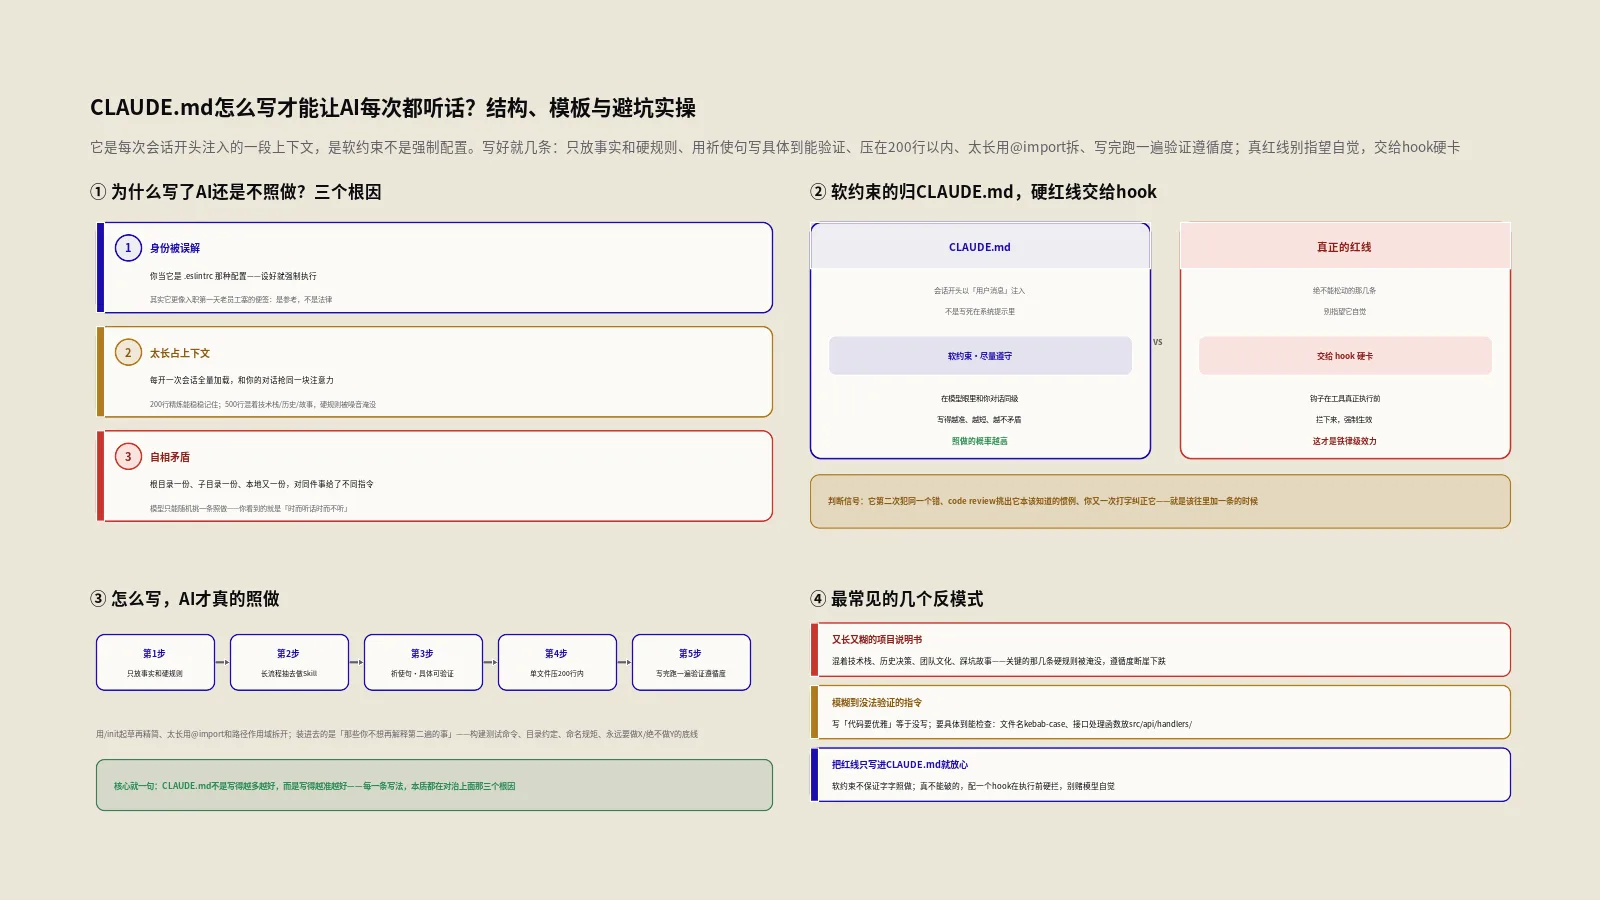Click the line '别指望它自觉'
The image size is (1600, 900).
[x=1345, y=312]
